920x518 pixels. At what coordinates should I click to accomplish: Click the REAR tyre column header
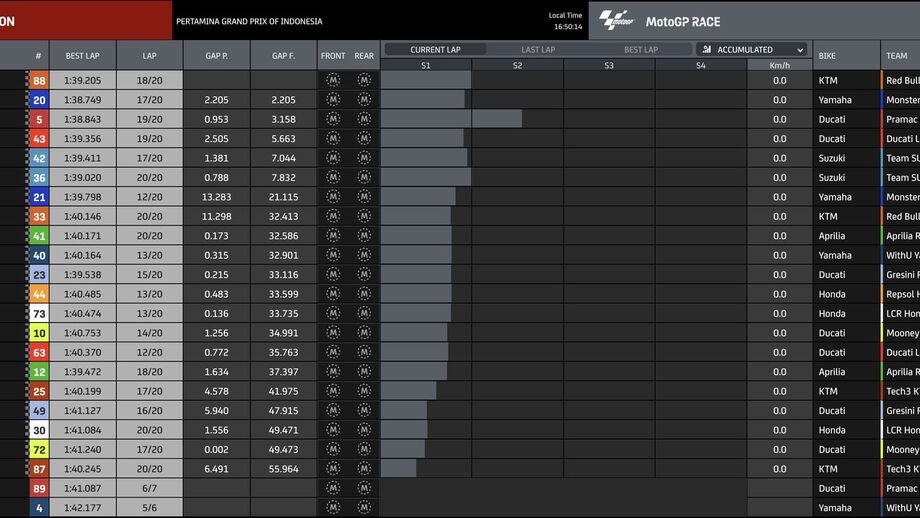pos(364,56)
